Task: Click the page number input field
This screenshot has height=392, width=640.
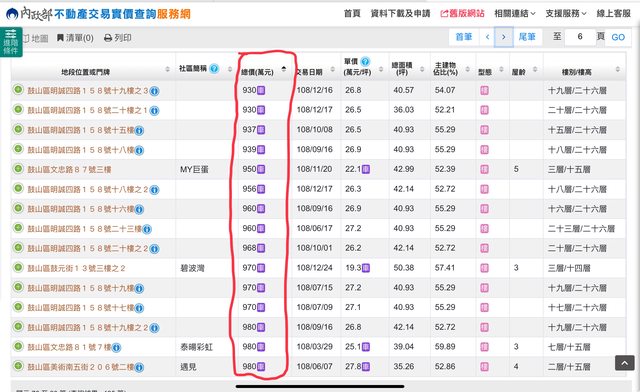Action: click(580, 37)
